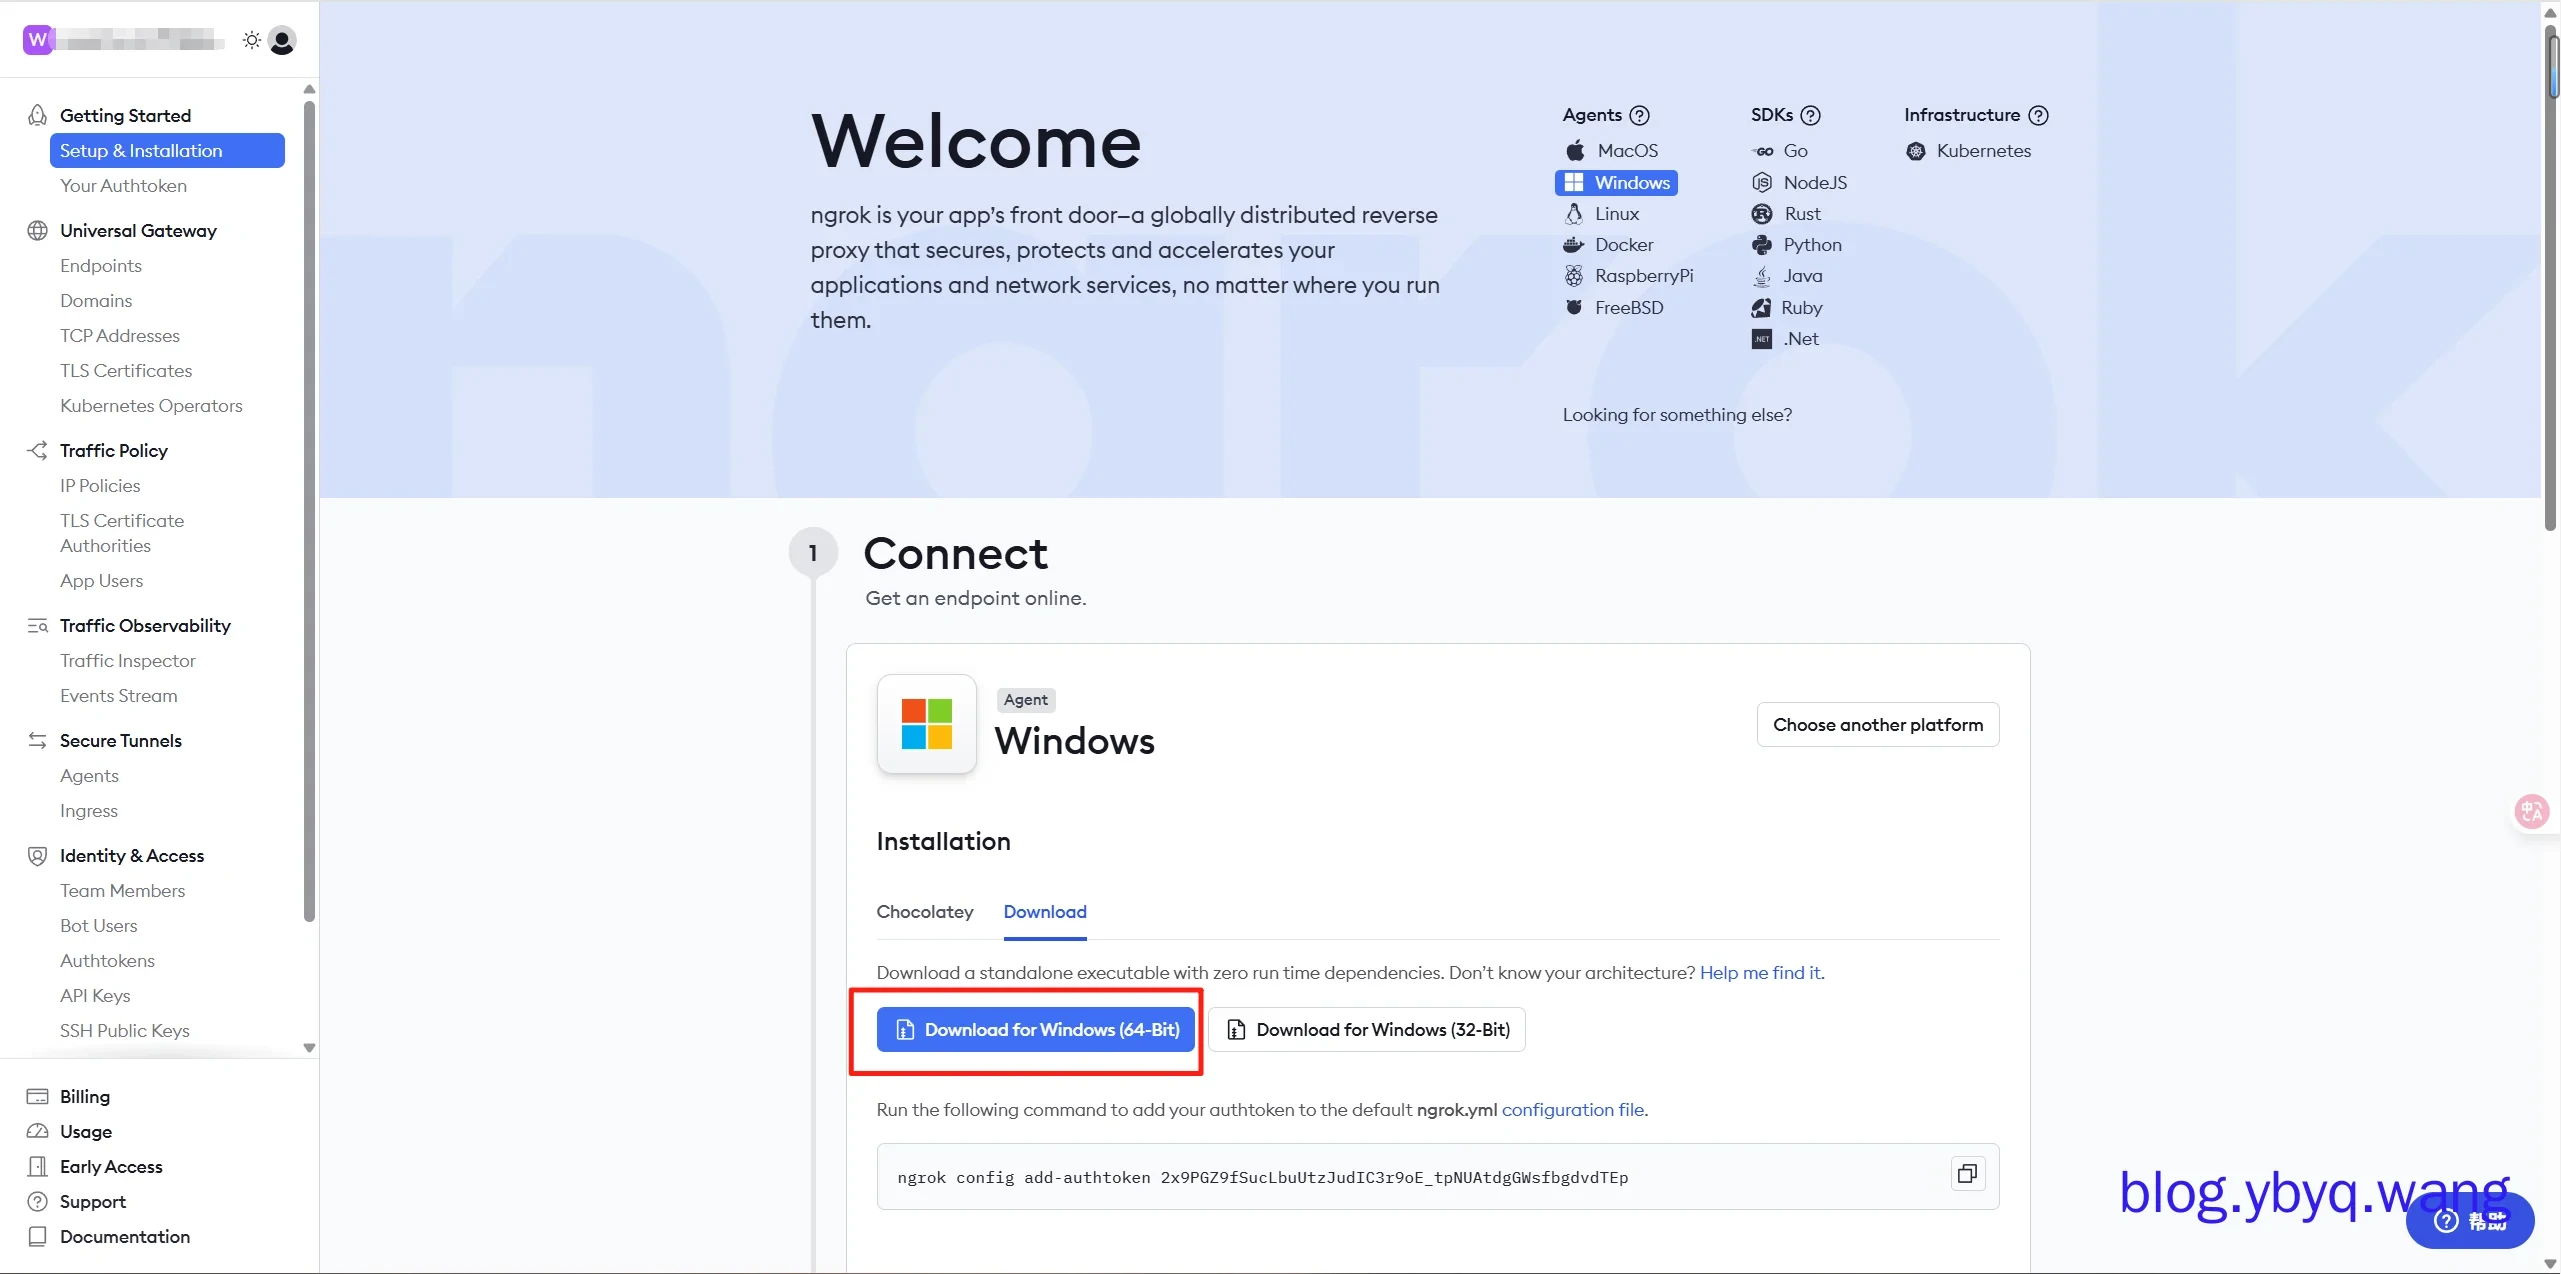Image resolution: width=2561 pixels, height=1274 pixels.
Task: Open IP Policies in sidebar
Action: (100, 485)
